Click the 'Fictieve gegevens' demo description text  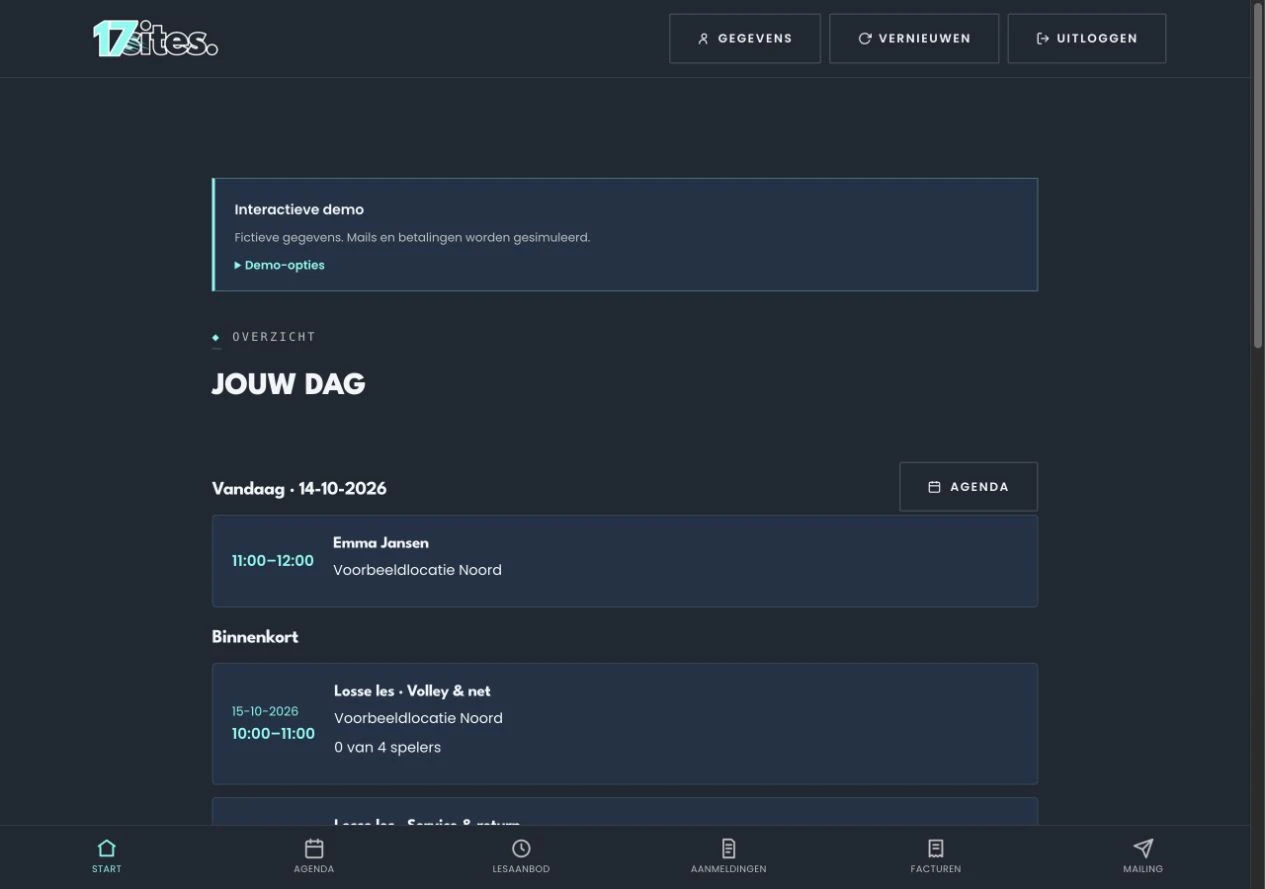pyautogui.click(x=412, y=238)
